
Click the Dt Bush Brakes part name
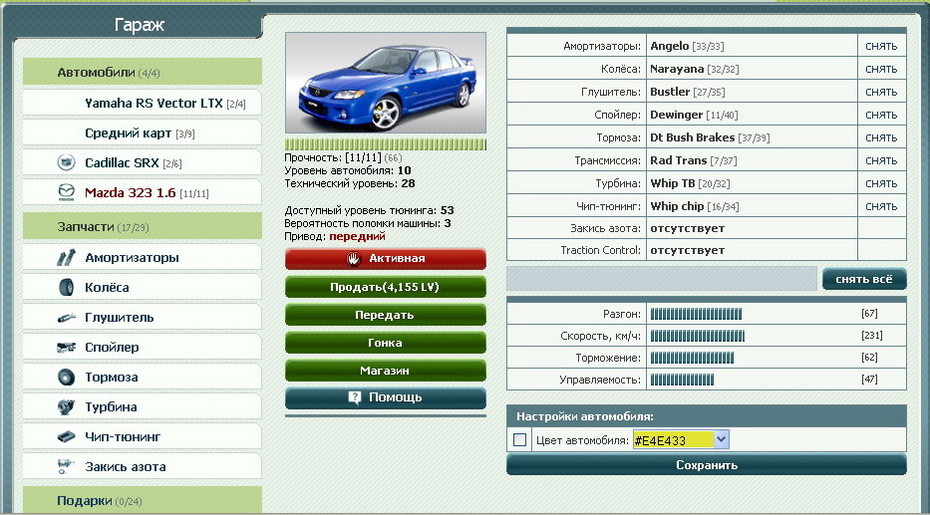click(x=692, y=138)
